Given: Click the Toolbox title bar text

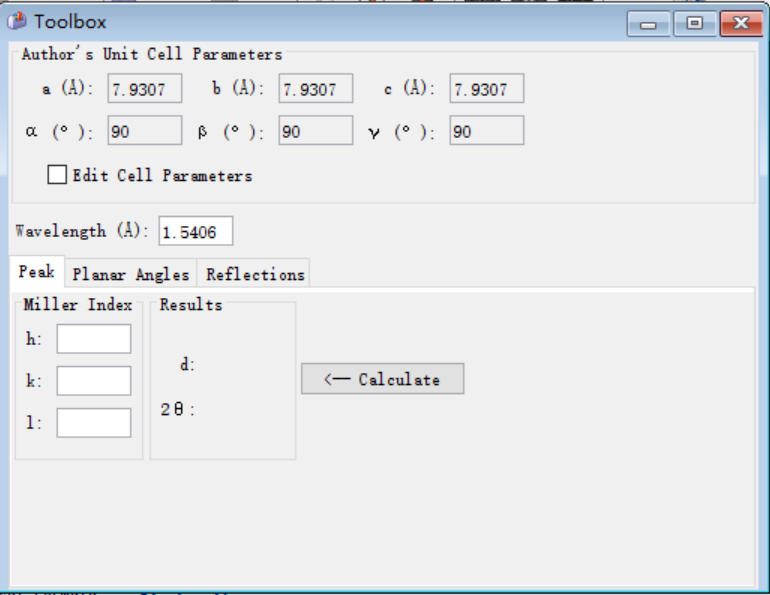Looking at the screenshot, I should (70, 22).
